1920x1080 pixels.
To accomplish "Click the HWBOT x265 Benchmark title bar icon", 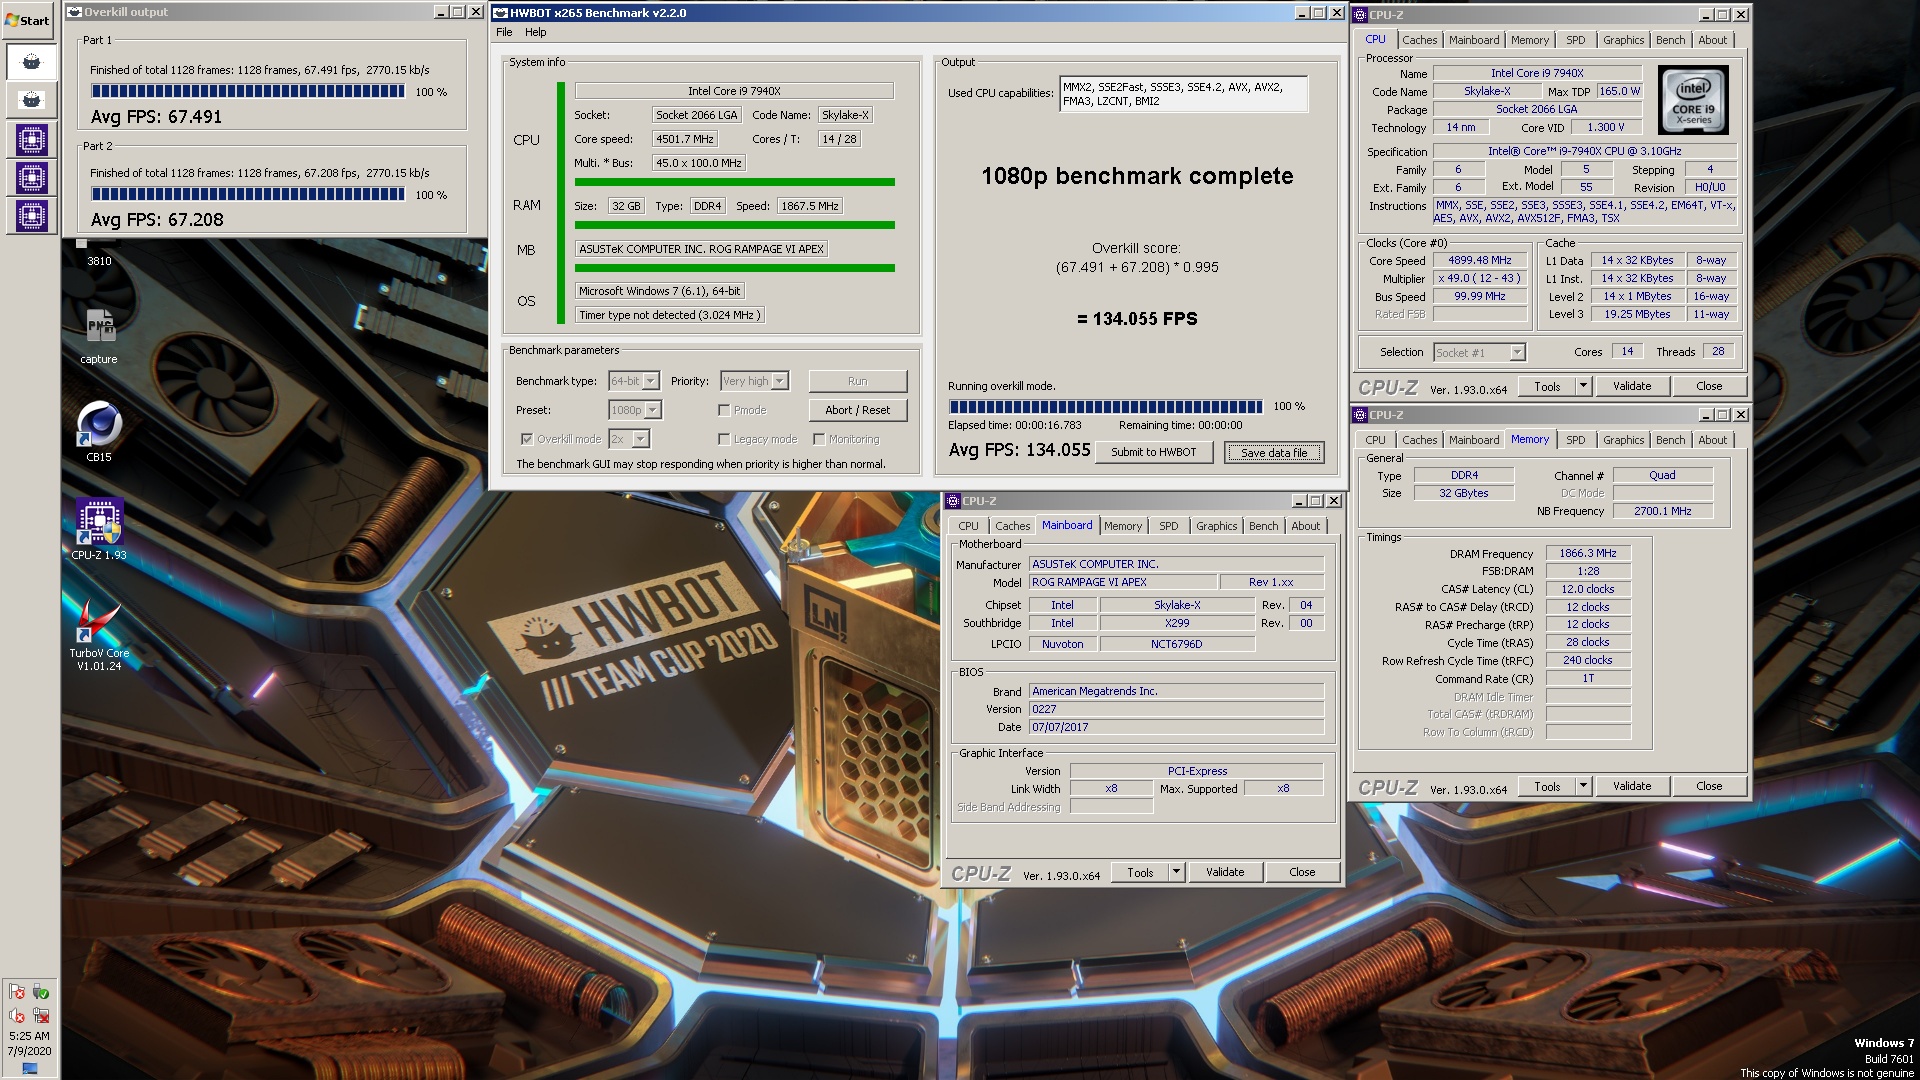I will [x=500, y=13].
